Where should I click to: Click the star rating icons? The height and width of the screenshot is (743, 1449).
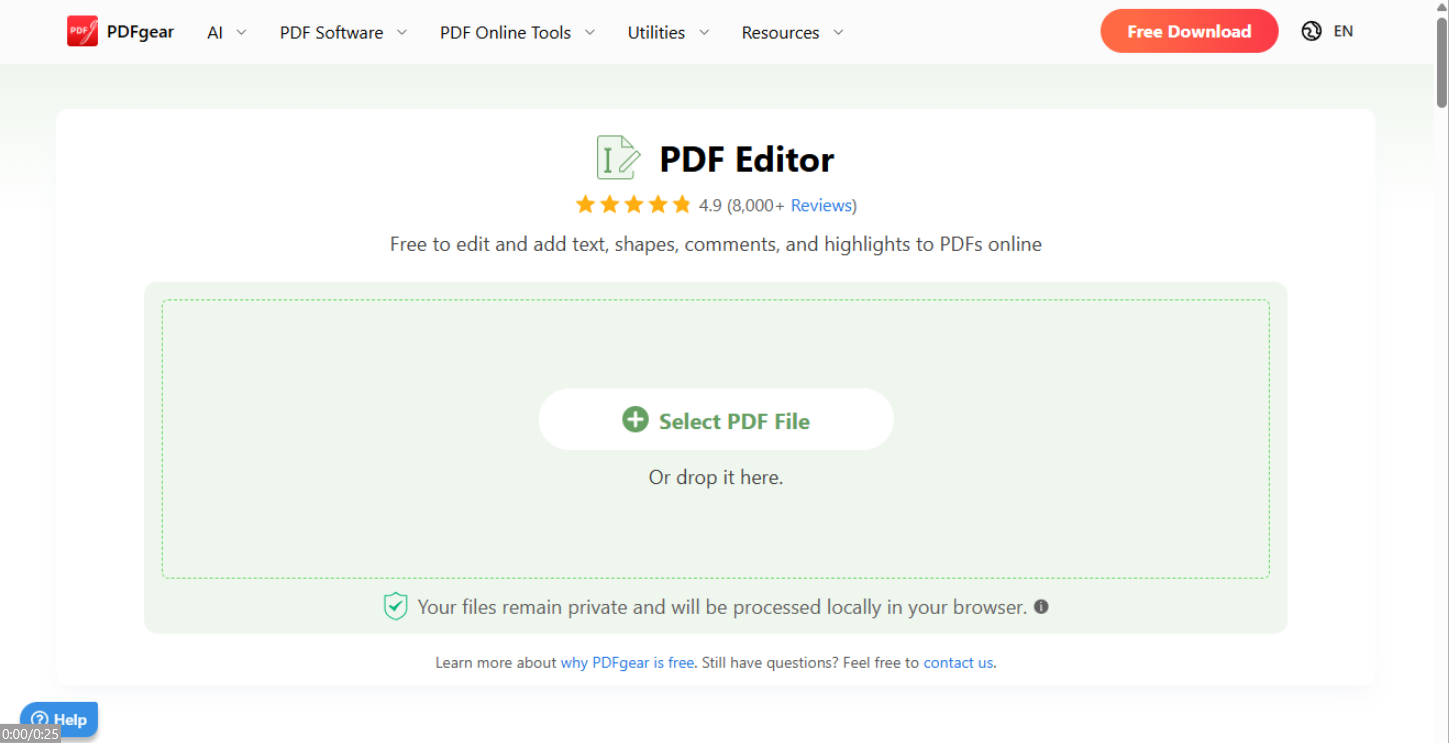pyautogui.click(x=633, y=205)
